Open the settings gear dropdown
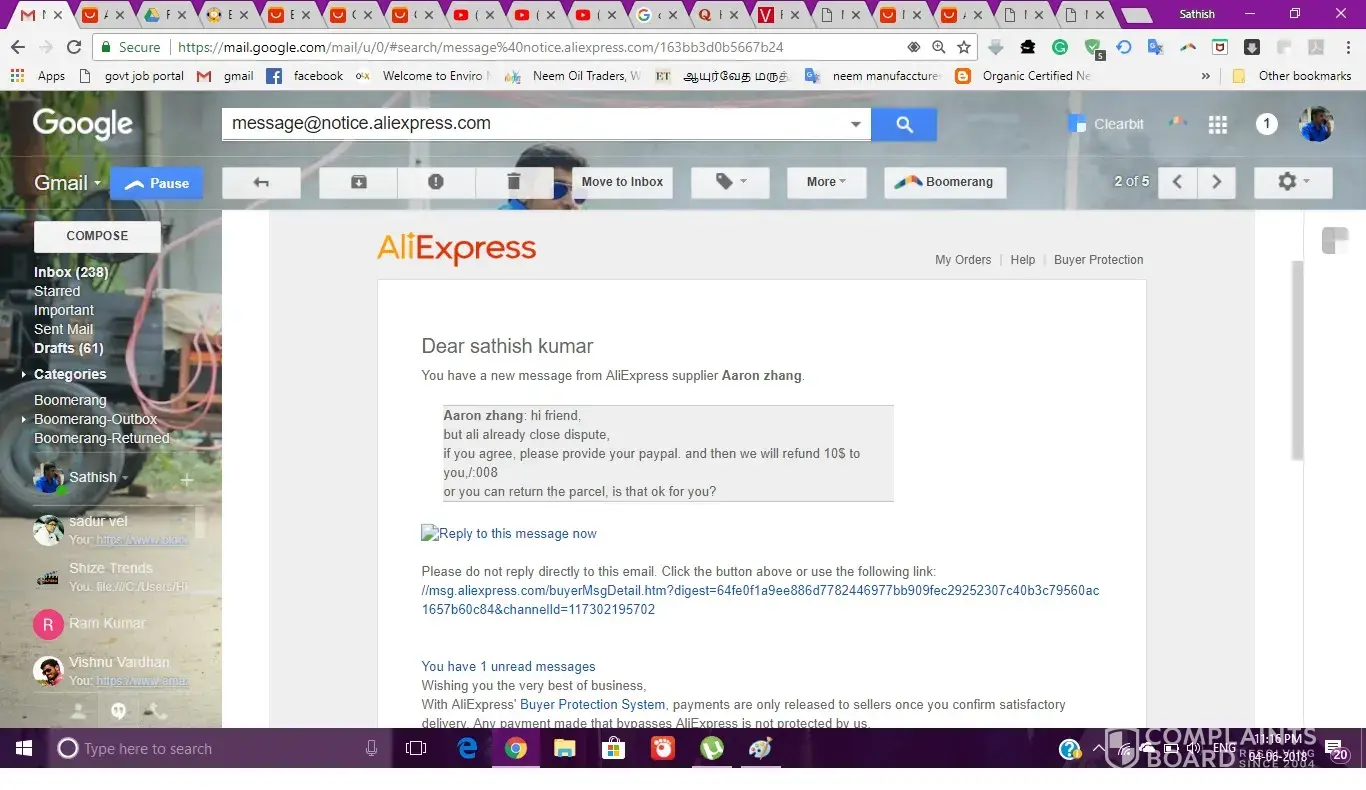 (x=1292, y=182)
